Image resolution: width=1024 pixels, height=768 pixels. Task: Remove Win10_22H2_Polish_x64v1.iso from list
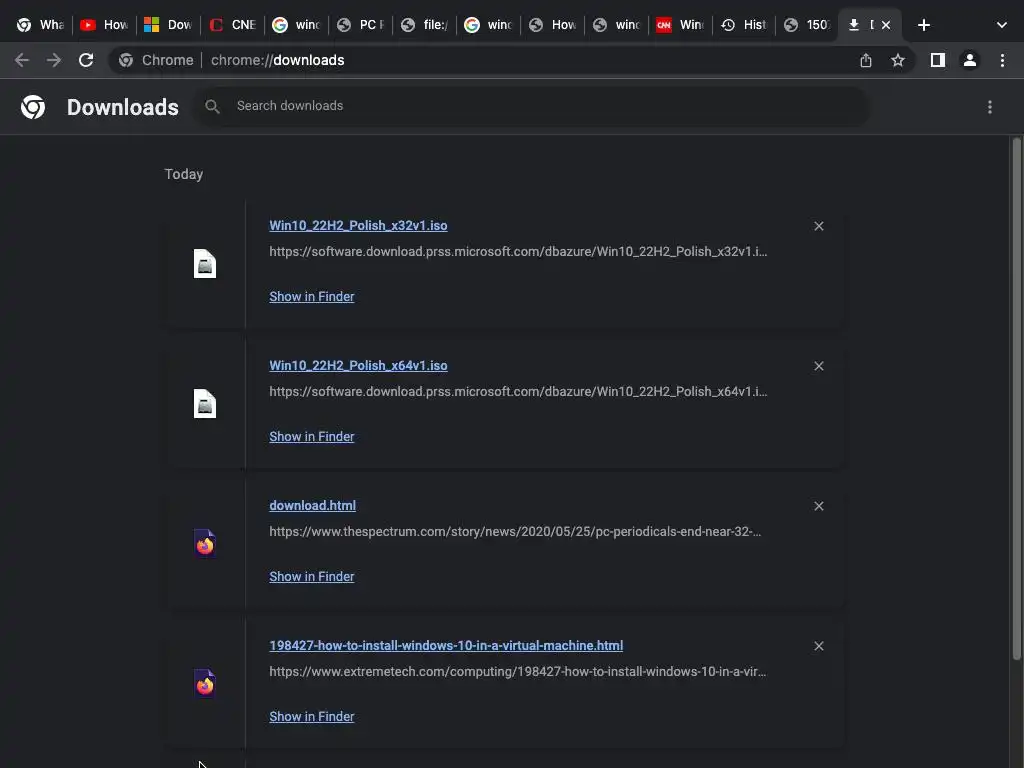tap(818, 366)
